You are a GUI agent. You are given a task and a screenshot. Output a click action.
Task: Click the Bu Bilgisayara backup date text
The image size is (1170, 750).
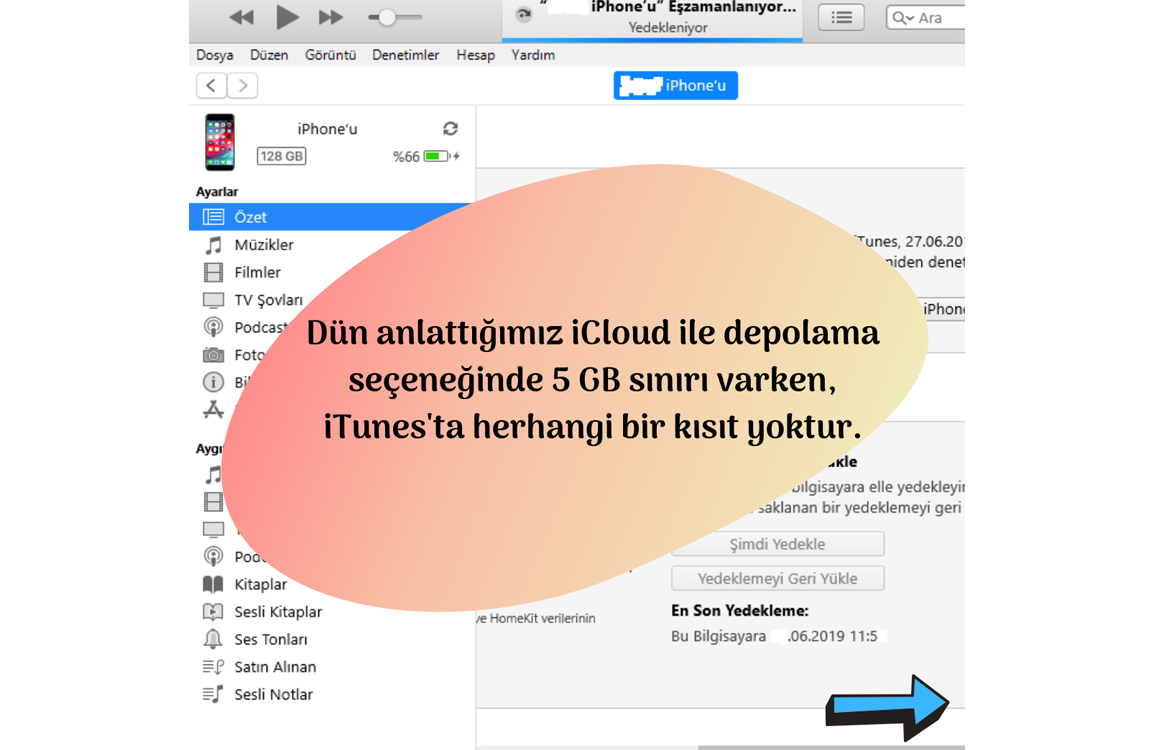tap(774, 637)
